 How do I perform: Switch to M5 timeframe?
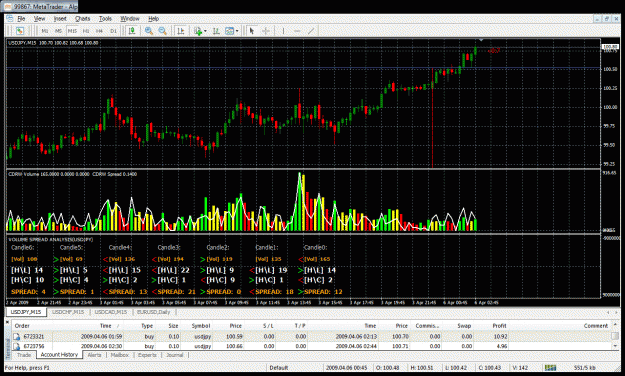[x=59, y=31]
